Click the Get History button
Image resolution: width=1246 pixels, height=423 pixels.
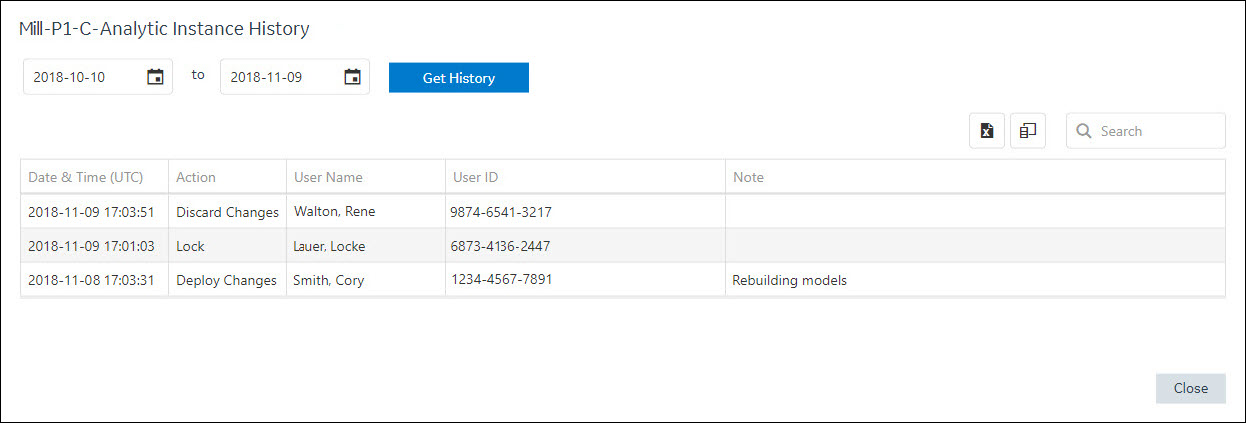[x=459, y=78]
